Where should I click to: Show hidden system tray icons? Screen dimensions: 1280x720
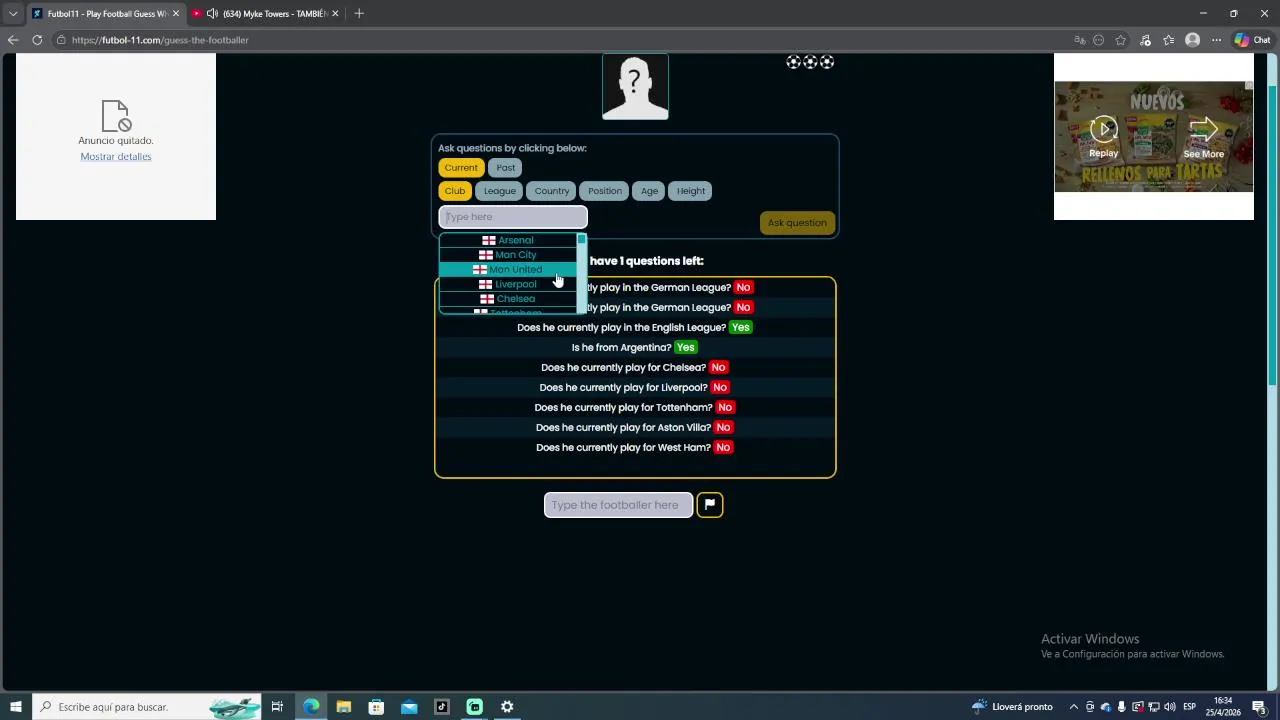(1074, 707)
